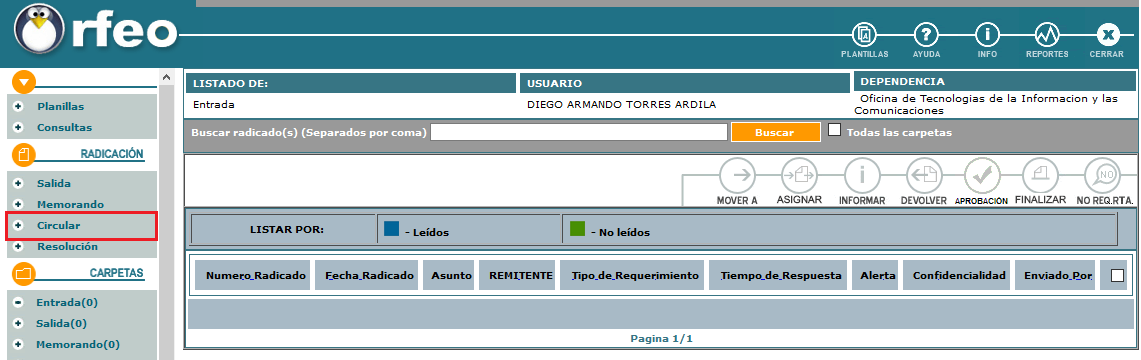Click the green No leídos color square
Screen dimensions: 1141x360
[577, 228]
